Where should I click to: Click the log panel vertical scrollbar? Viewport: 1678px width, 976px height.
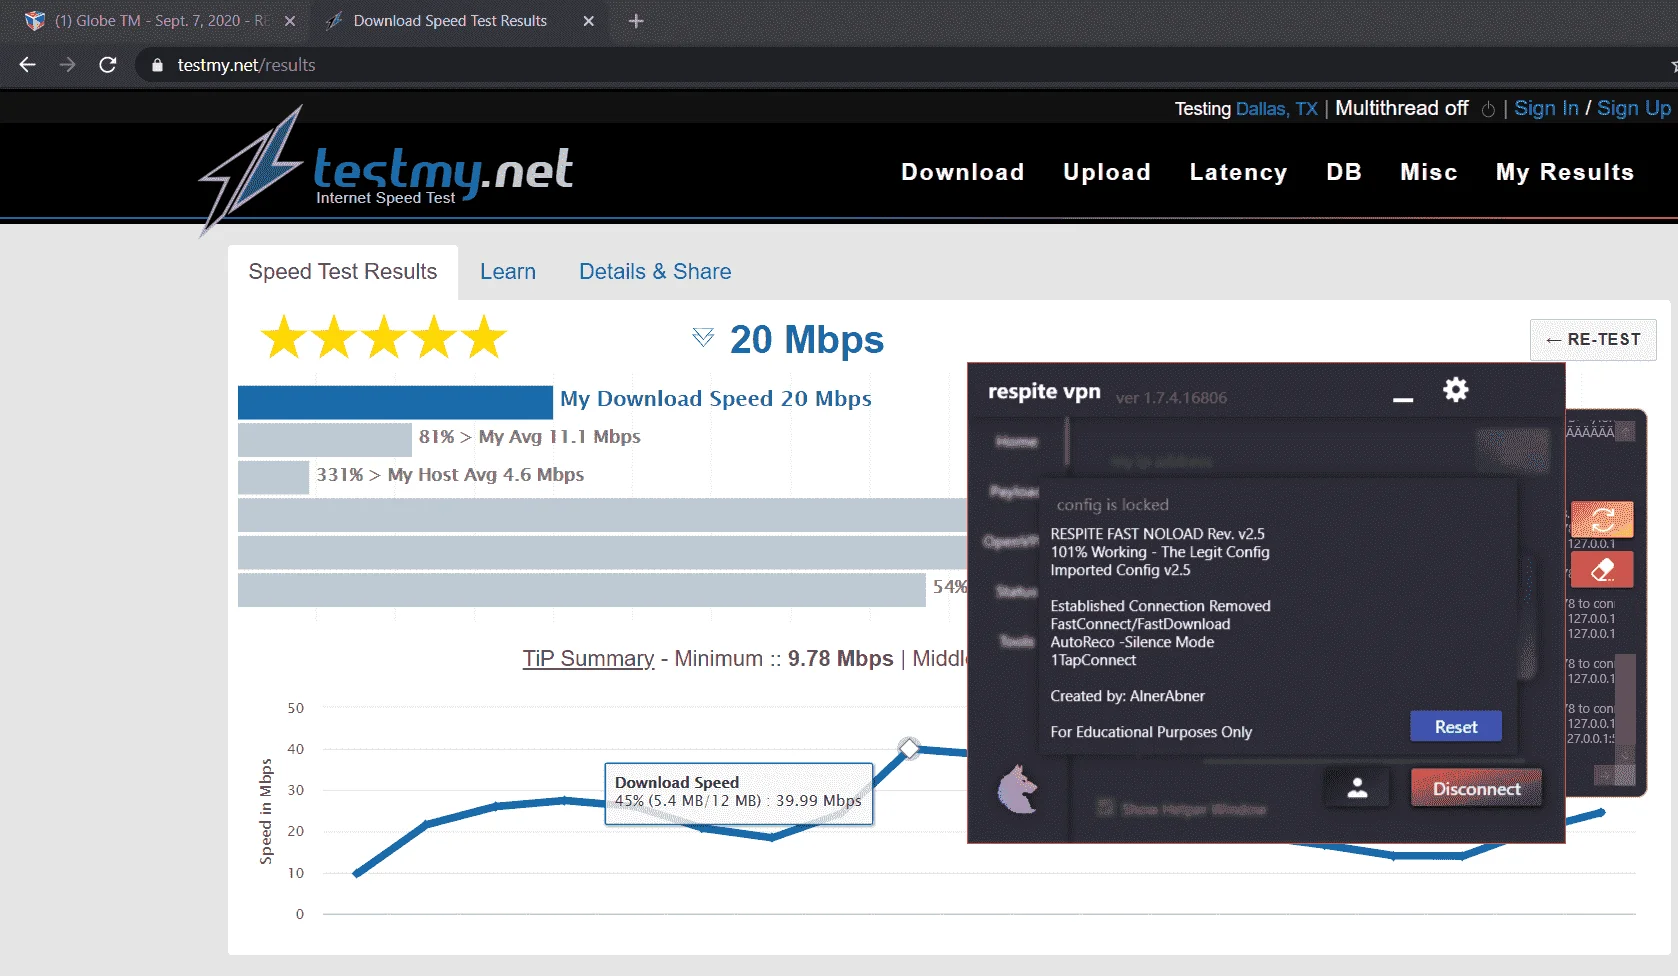(x=1626, y=700)
